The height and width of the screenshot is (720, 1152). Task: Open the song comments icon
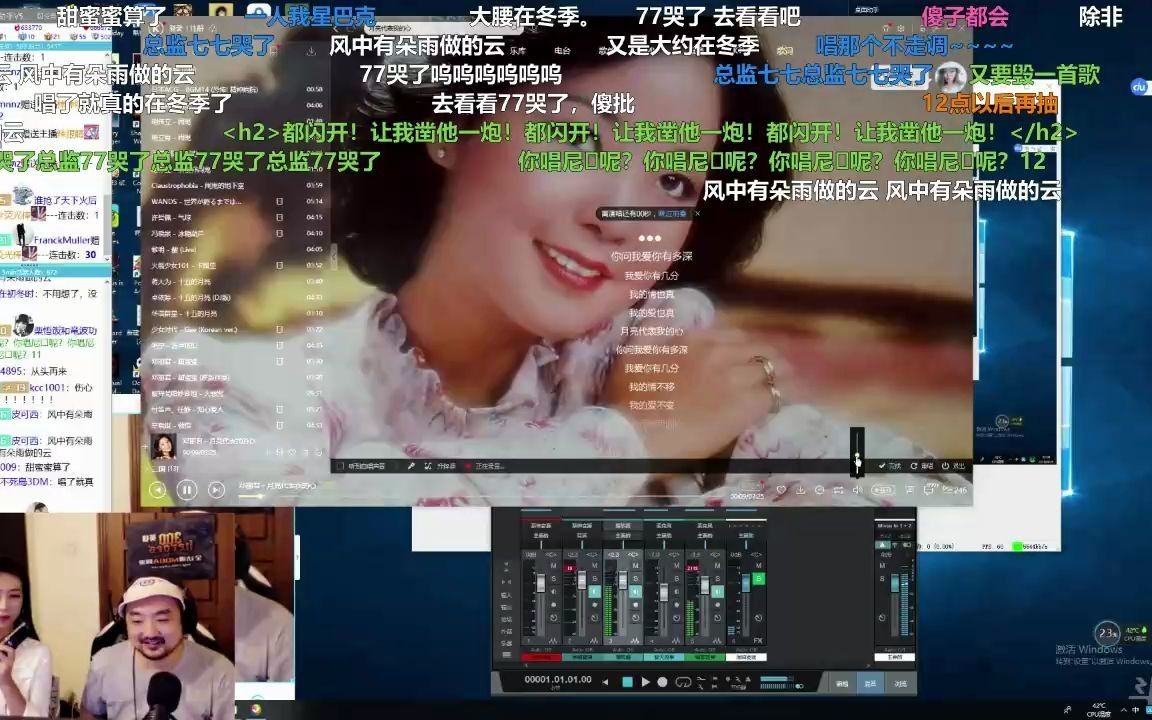pos(931,489)
